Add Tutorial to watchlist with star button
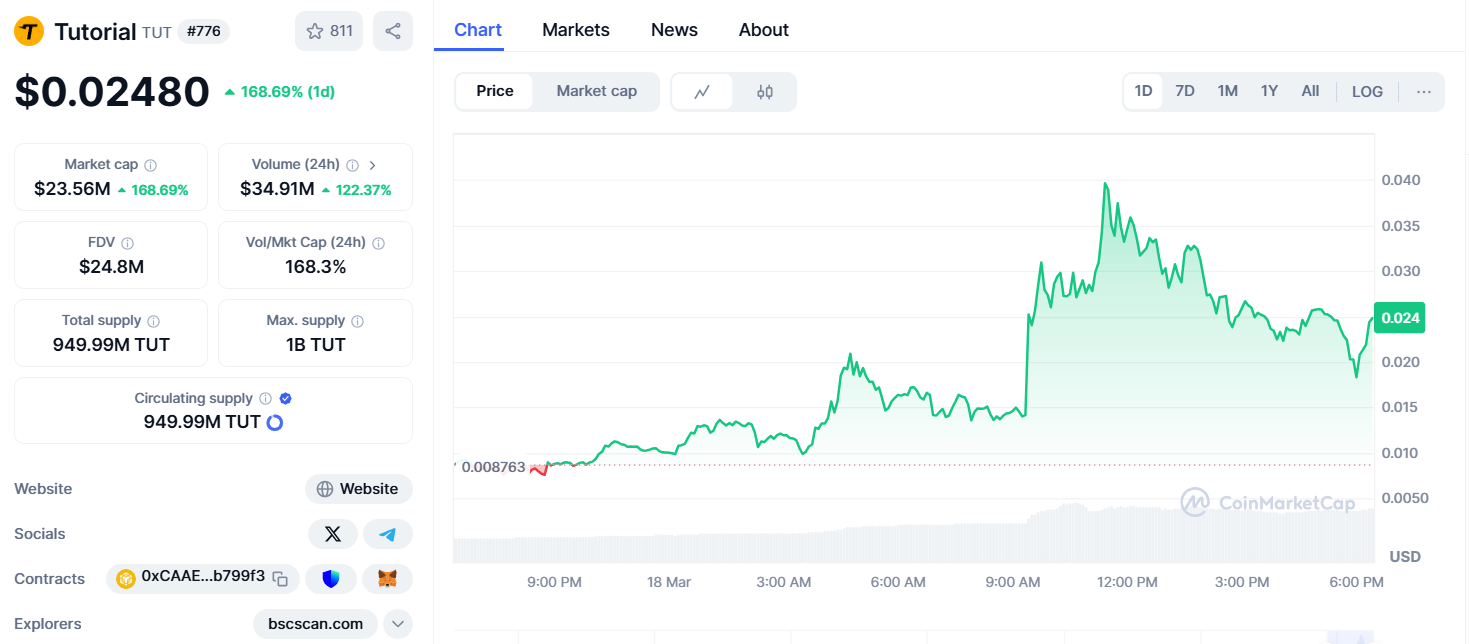Image resolution: width=1469 pixels, height=644 pixels. pyautogui.click(x=329, y=31)
